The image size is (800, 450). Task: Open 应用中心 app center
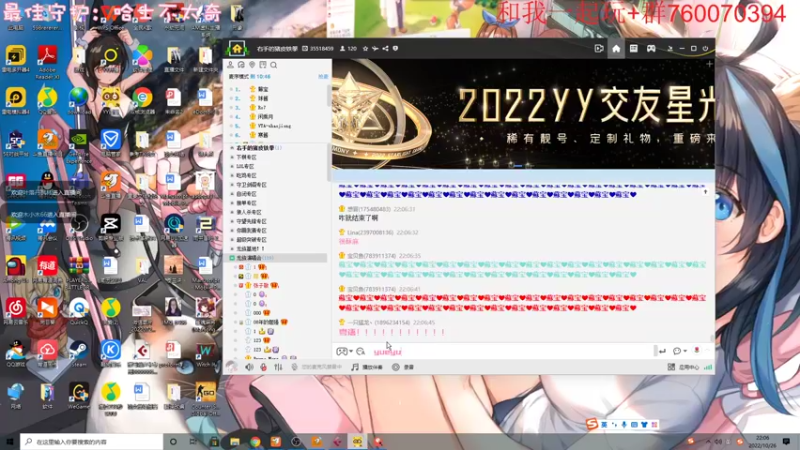tap(684, 367)
